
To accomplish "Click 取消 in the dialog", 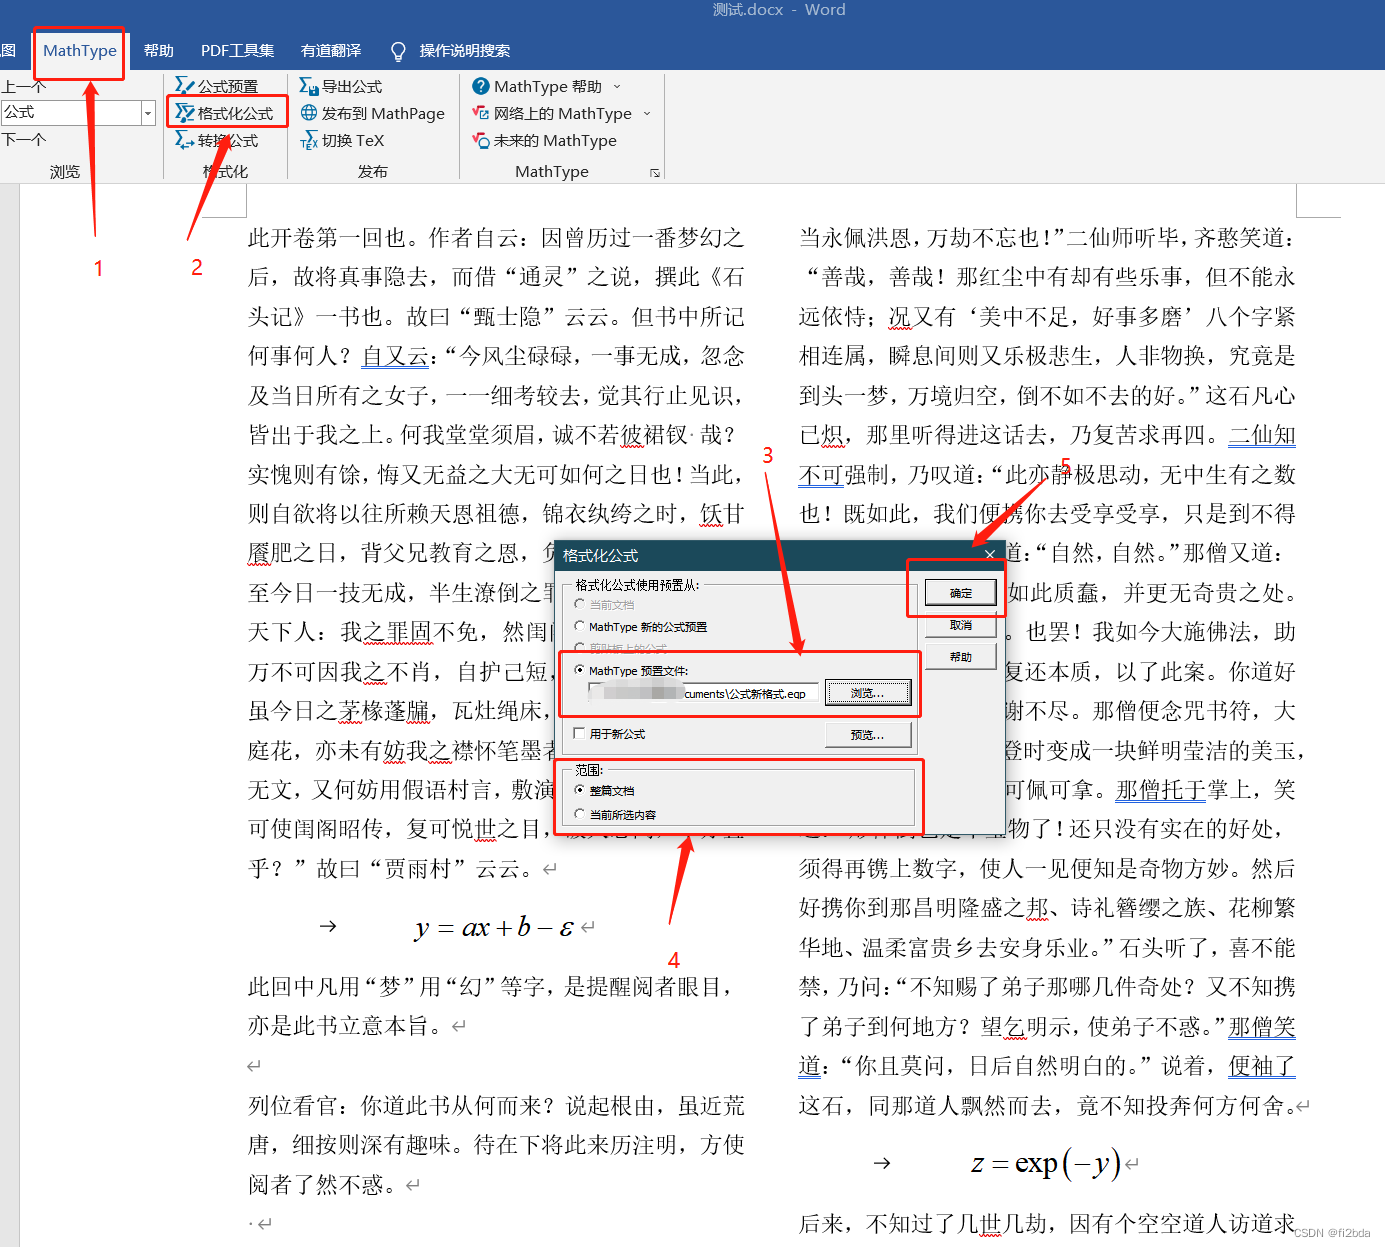I will click(961, 625).
